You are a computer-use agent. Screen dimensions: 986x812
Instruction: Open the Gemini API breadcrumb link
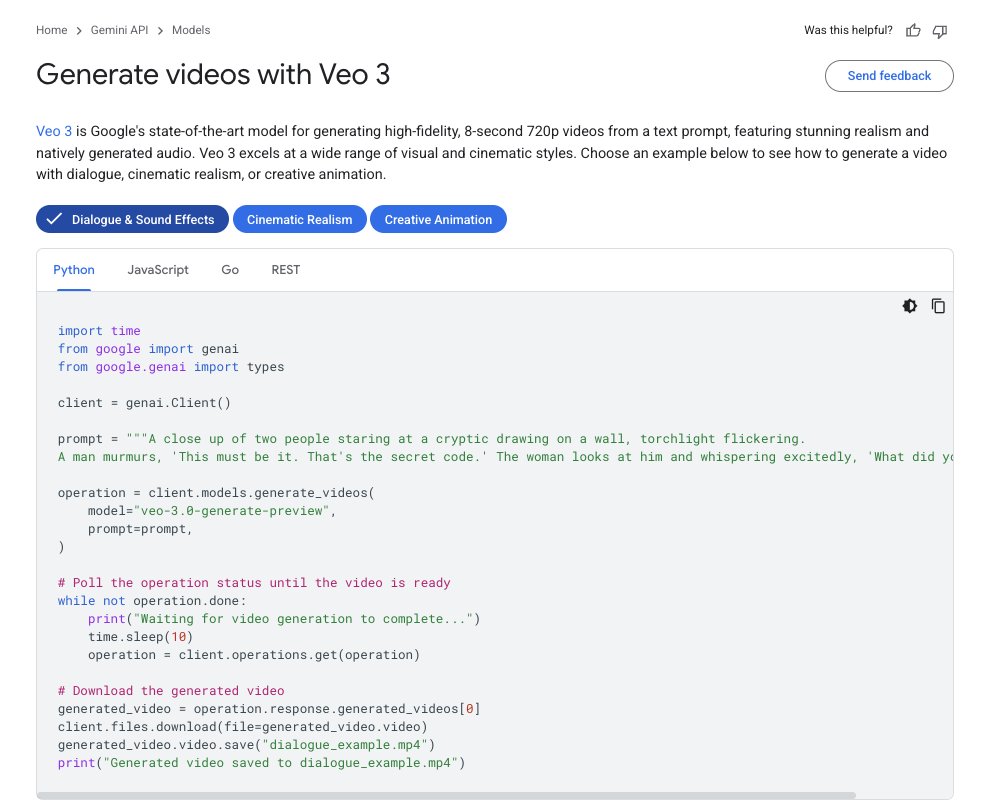[119, 30]
